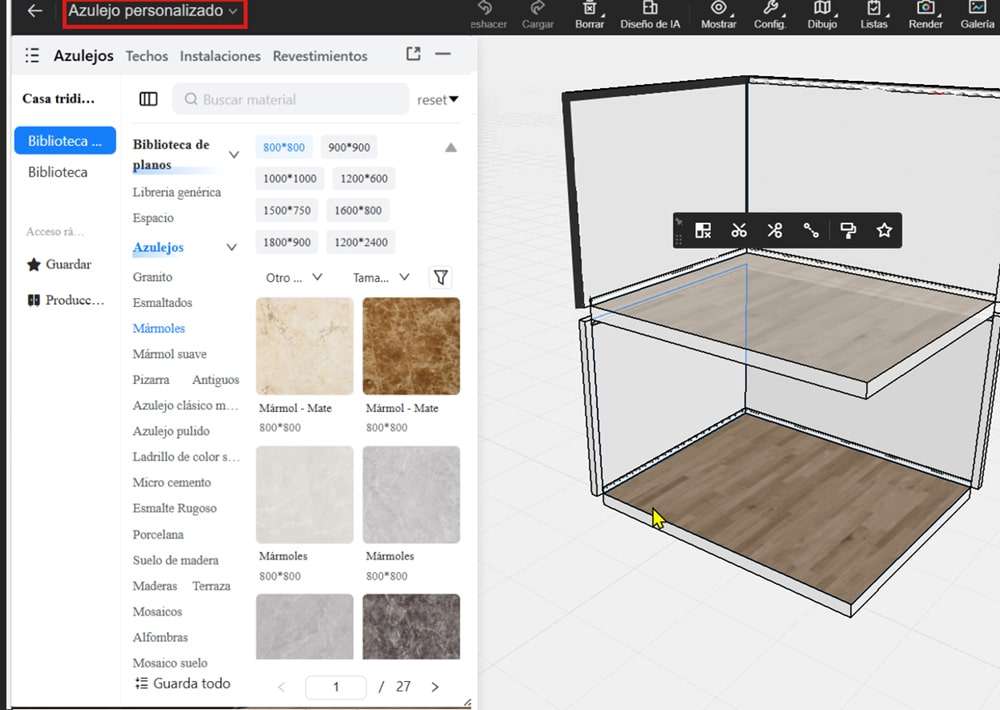Pick the cream Mármol - Mate swatch

point(305,346)
